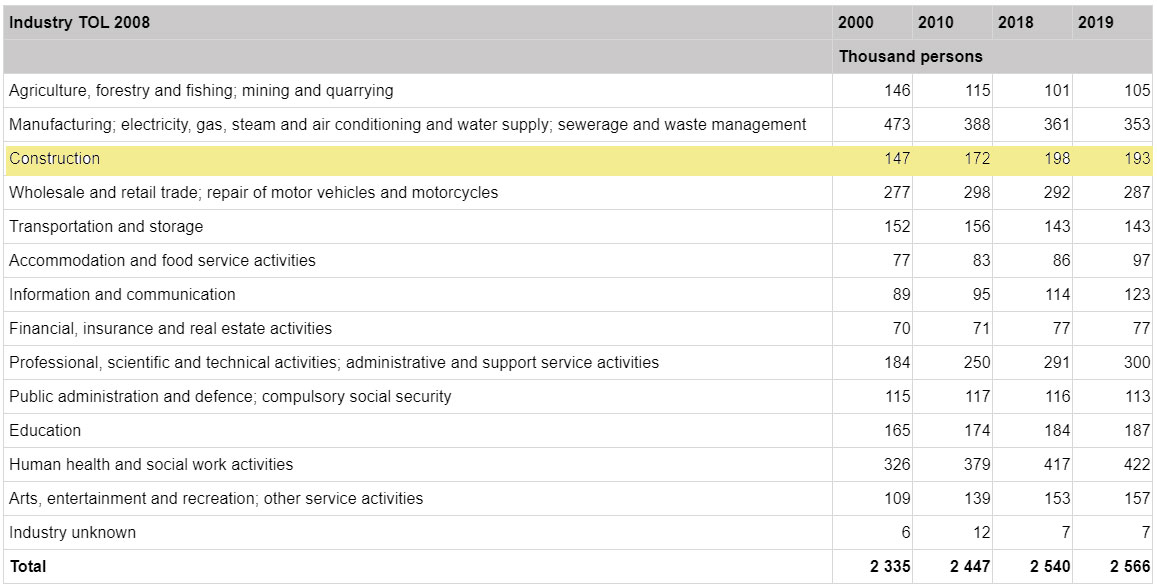Select the 2000 column header
The image size is (1157, 587).
pyautogui.click(x=857, y=21)
